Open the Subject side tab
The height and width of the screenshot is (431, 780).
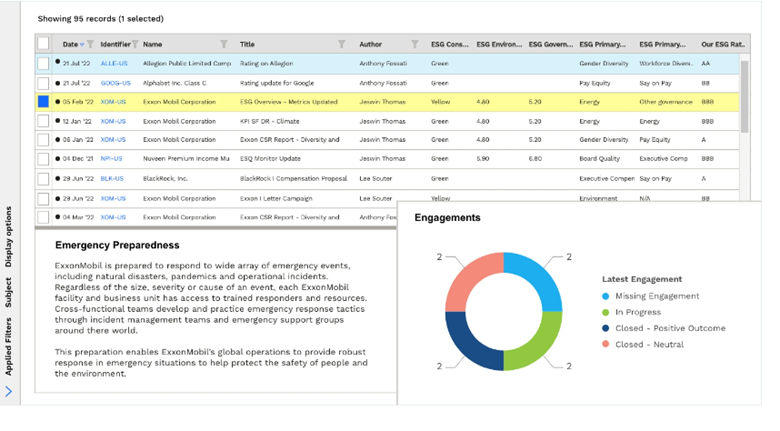pos(8,292)
